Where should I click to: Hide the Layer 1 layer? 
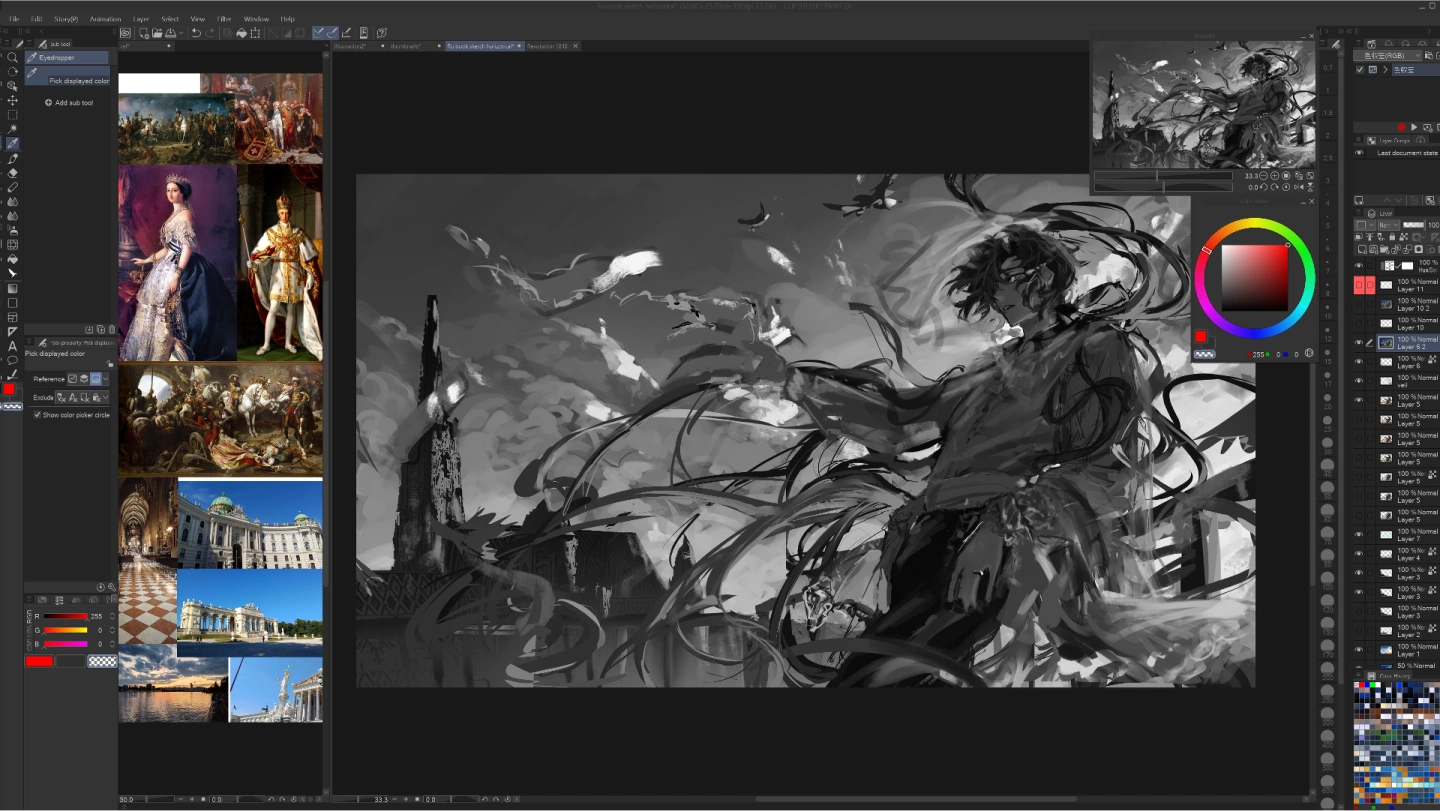[x=1359, y=649]
